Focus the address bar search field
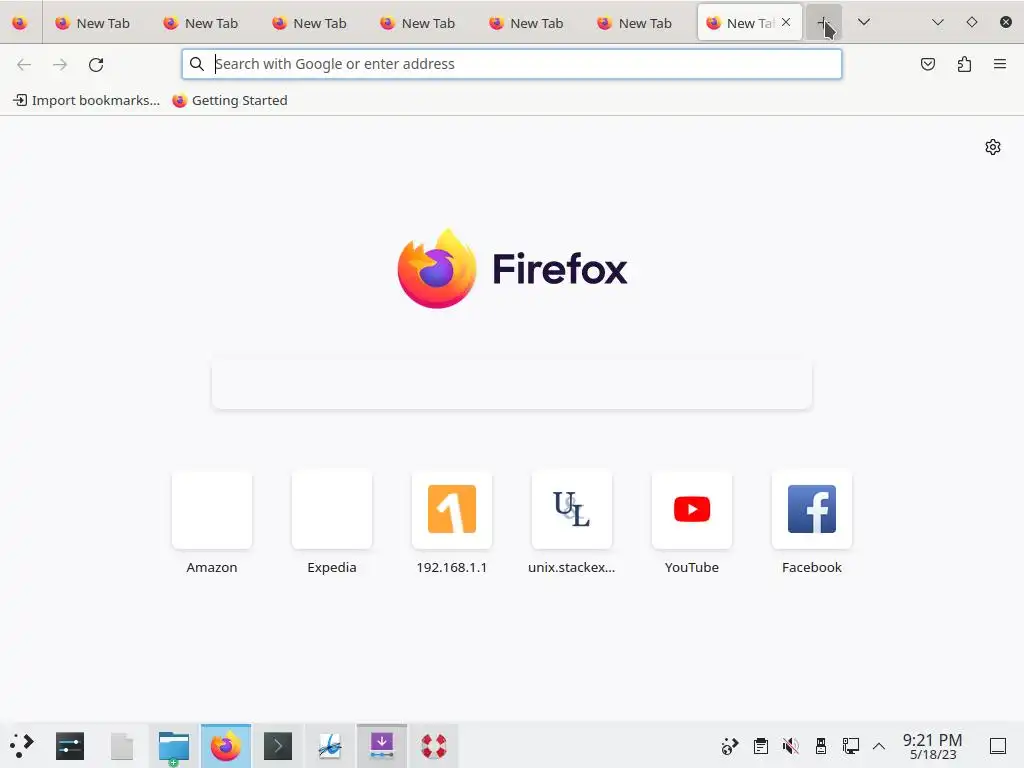 (x=512, y=64)
